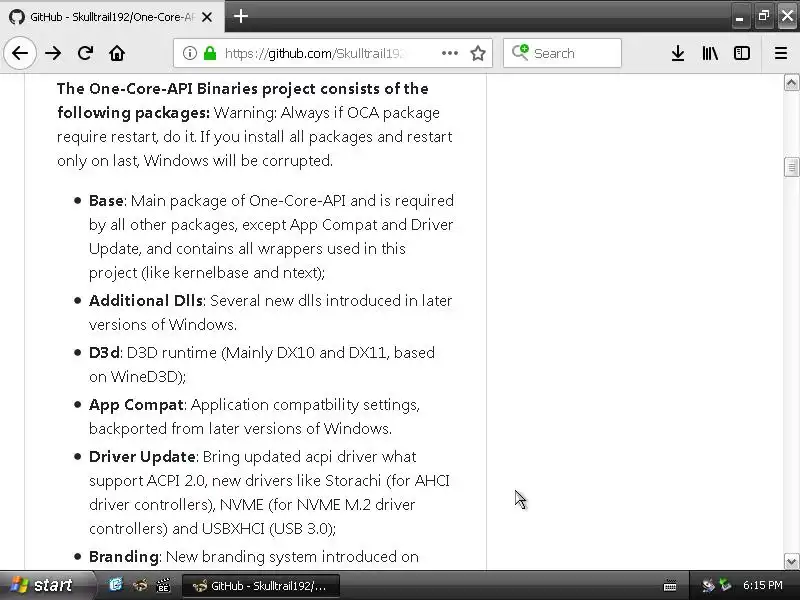The width and height of the screenshot is (800, 600).
Task: Minimize the browser window
Action: click(740, 17)
